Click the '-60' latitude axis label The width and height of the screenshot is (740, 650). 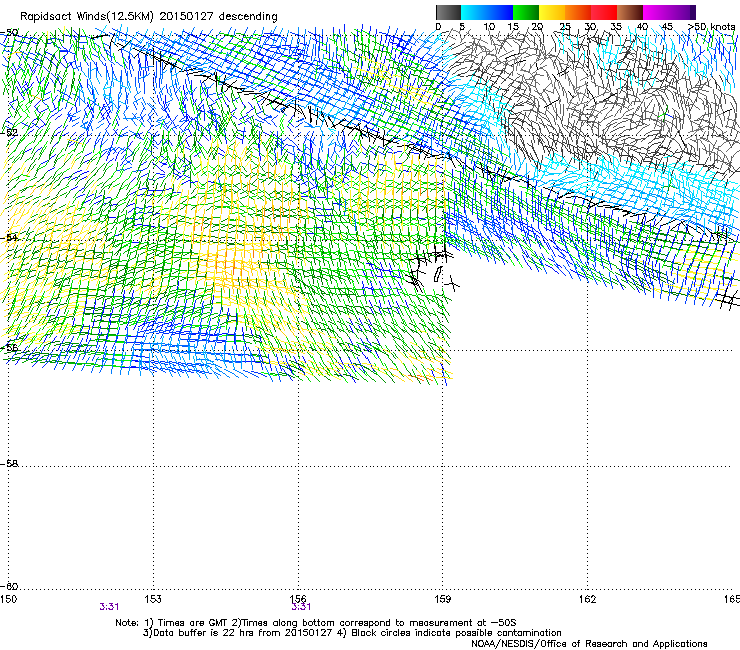[x=9, y=586]
